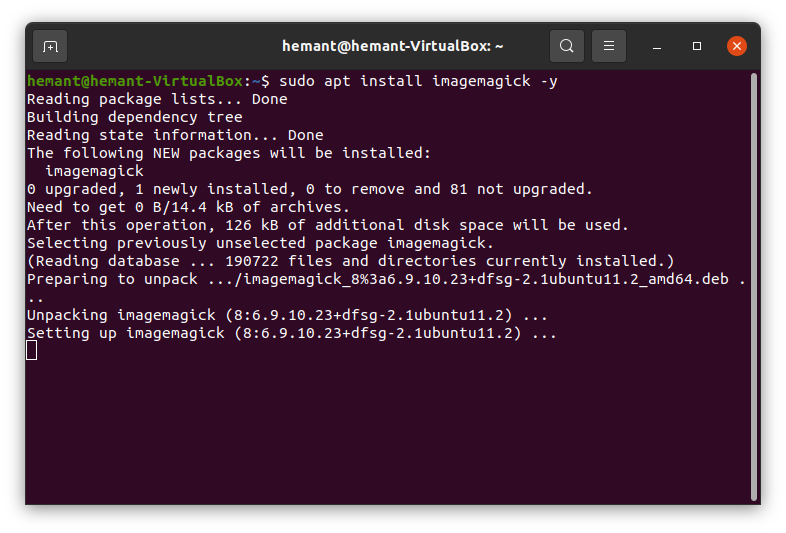786x533 pixels.
Task: Click the 'Reading package lists... Done' line
Action: [157, 99]
